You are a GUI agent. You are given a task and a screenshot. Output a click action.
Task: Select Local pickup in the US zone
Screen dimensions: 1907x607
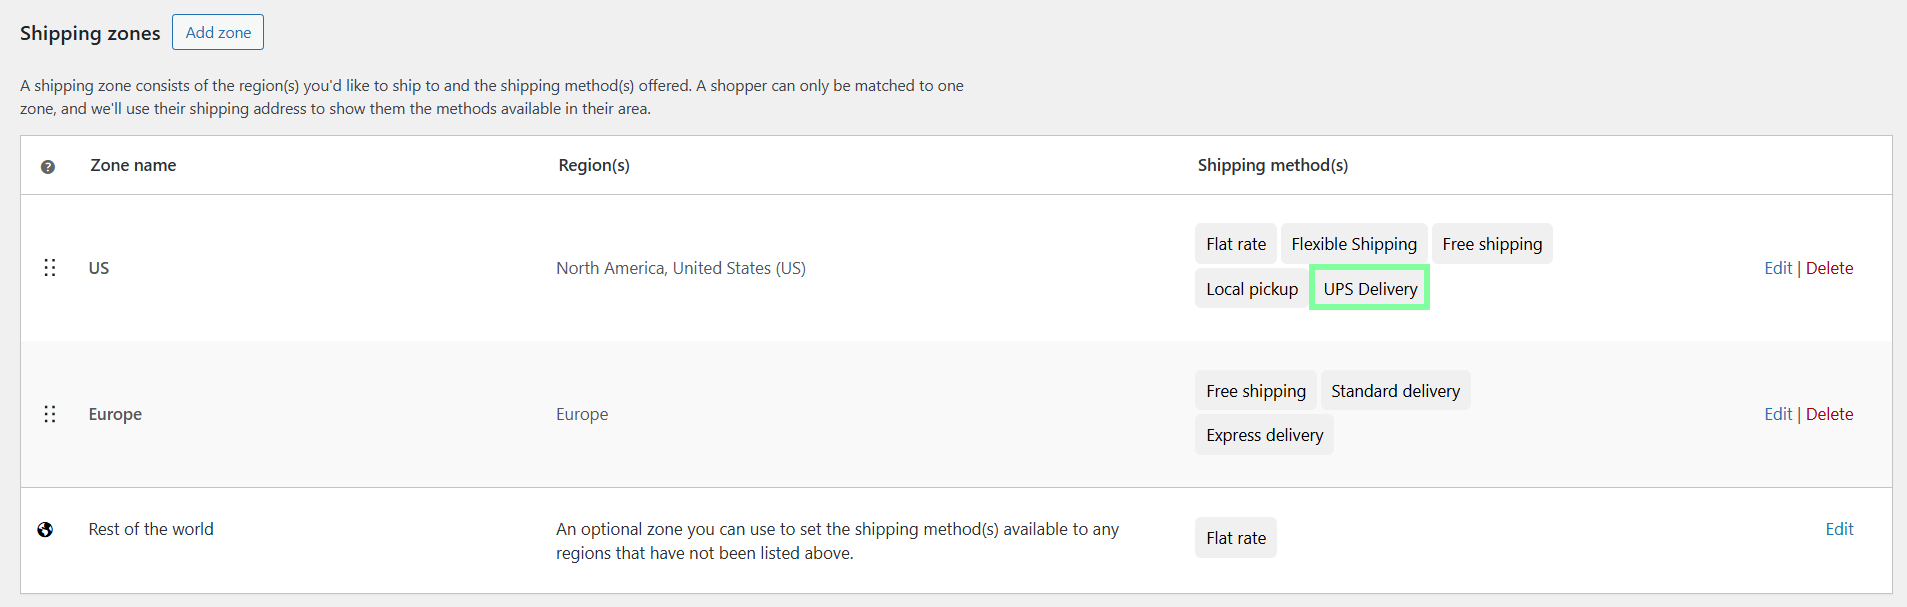(x=1250, y=287)
